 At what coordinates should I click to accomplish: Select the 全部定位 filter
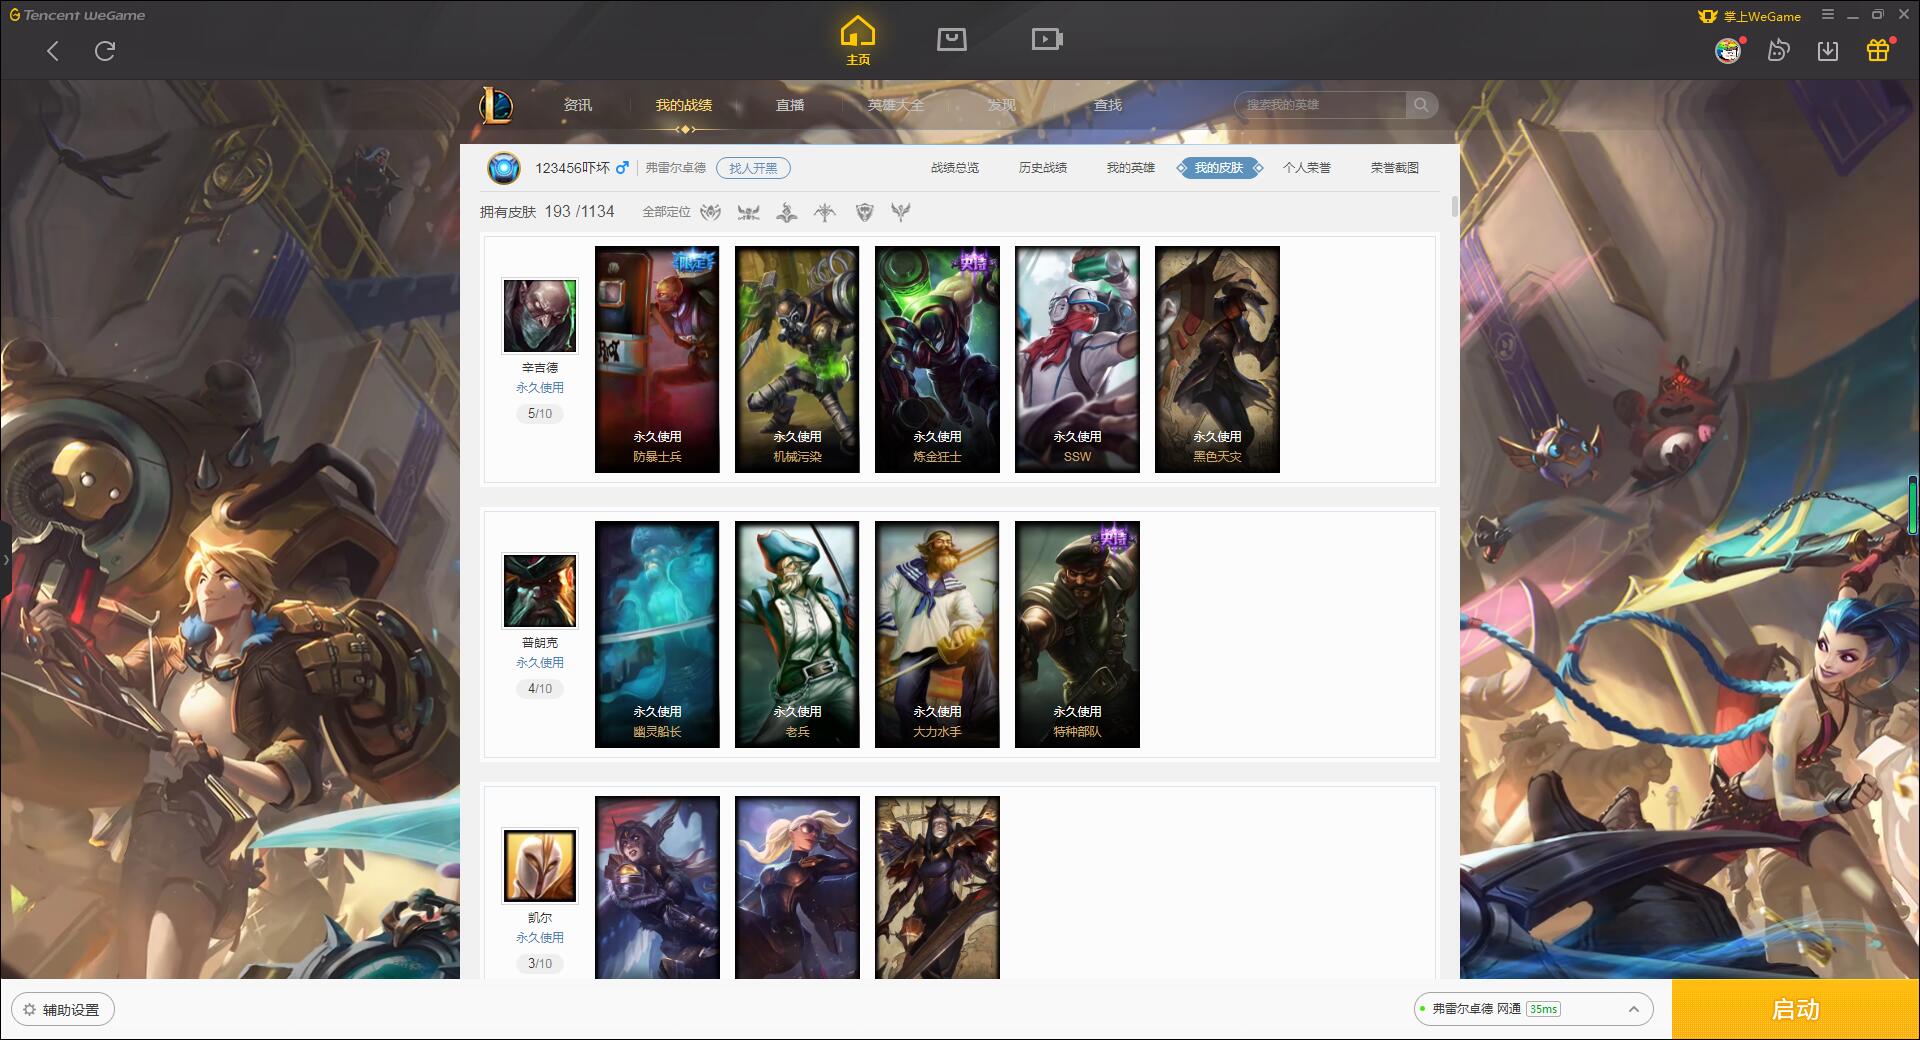pos(666,212)
